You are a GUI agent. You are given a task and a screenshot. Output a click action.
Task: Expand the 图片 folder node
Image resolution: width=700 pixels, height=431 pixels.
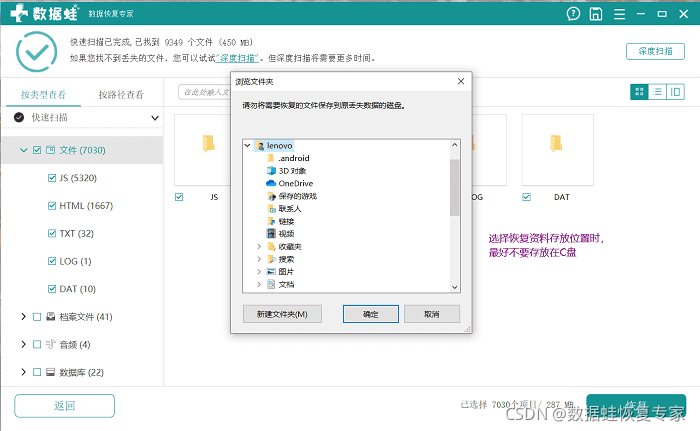point(259,272)
